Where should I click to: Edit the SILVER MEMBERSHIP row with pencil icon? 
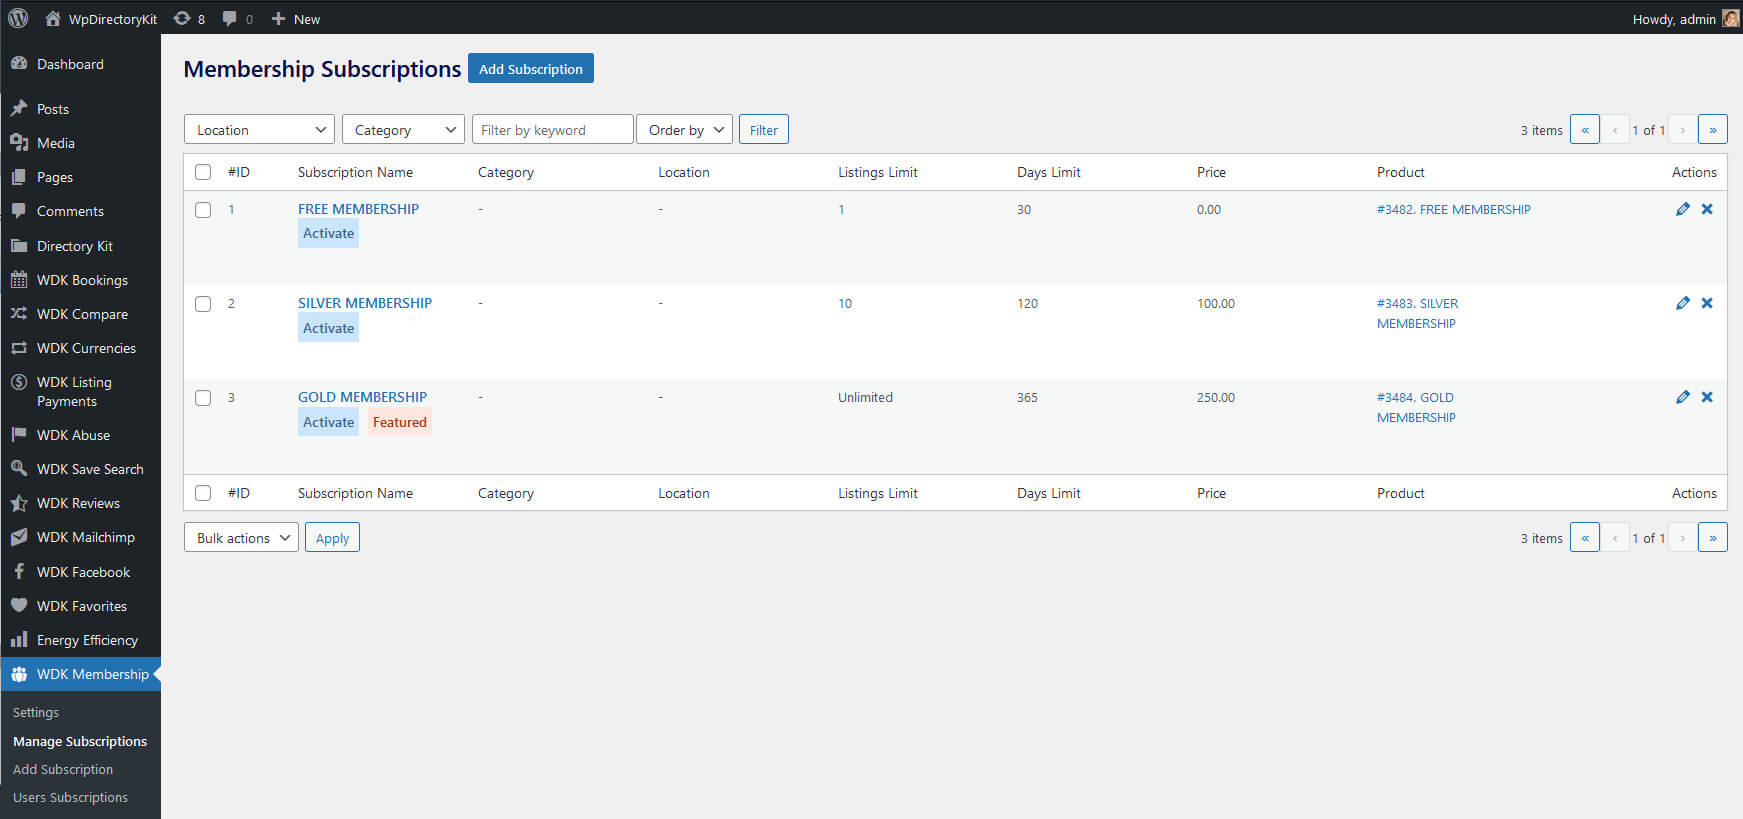[1683, 303]
